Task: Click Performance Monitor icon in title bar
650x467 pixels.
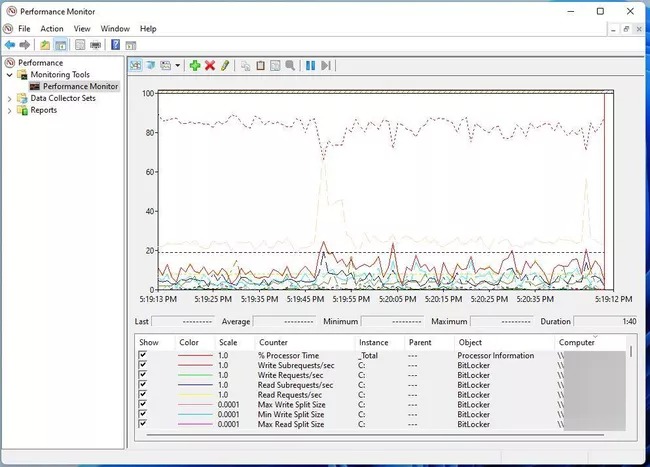Action: pos(11,12)
